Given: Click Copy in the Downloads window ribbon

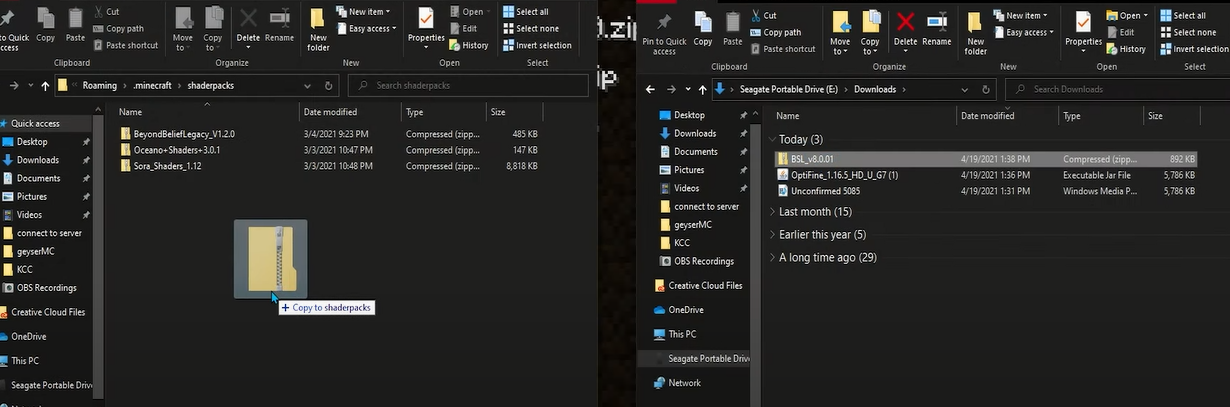Looking at the screenshot, I should pos(703,28).
